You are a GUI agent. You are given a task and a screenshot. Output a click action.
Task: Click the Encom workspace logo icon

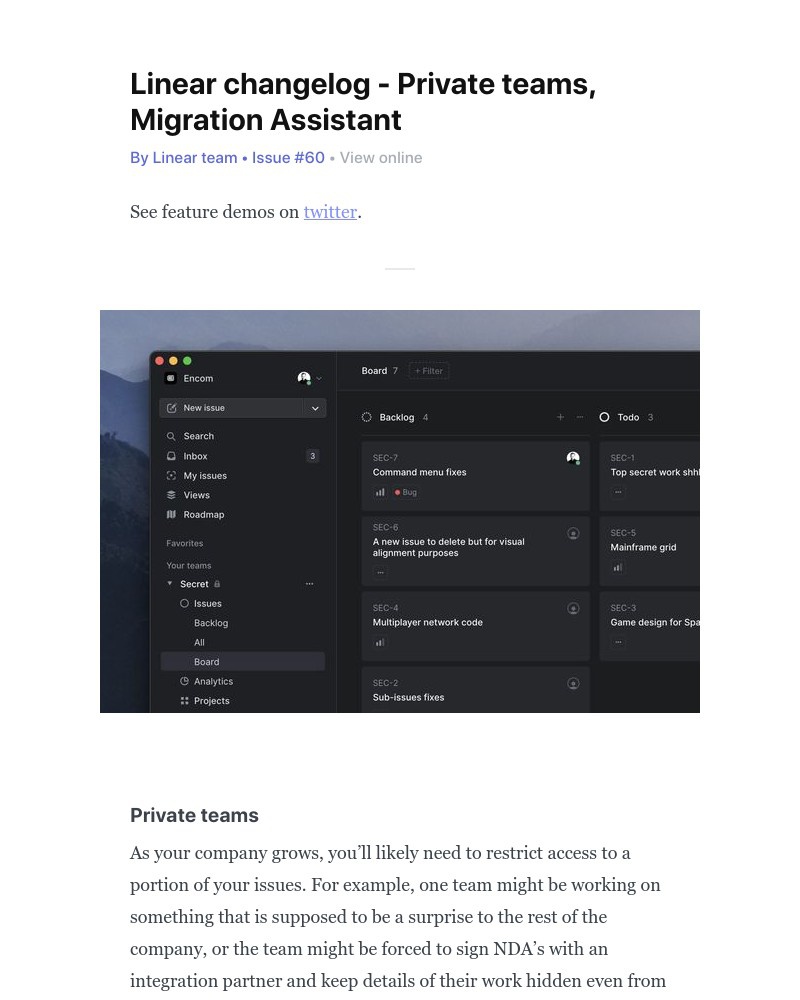[170, 378]
